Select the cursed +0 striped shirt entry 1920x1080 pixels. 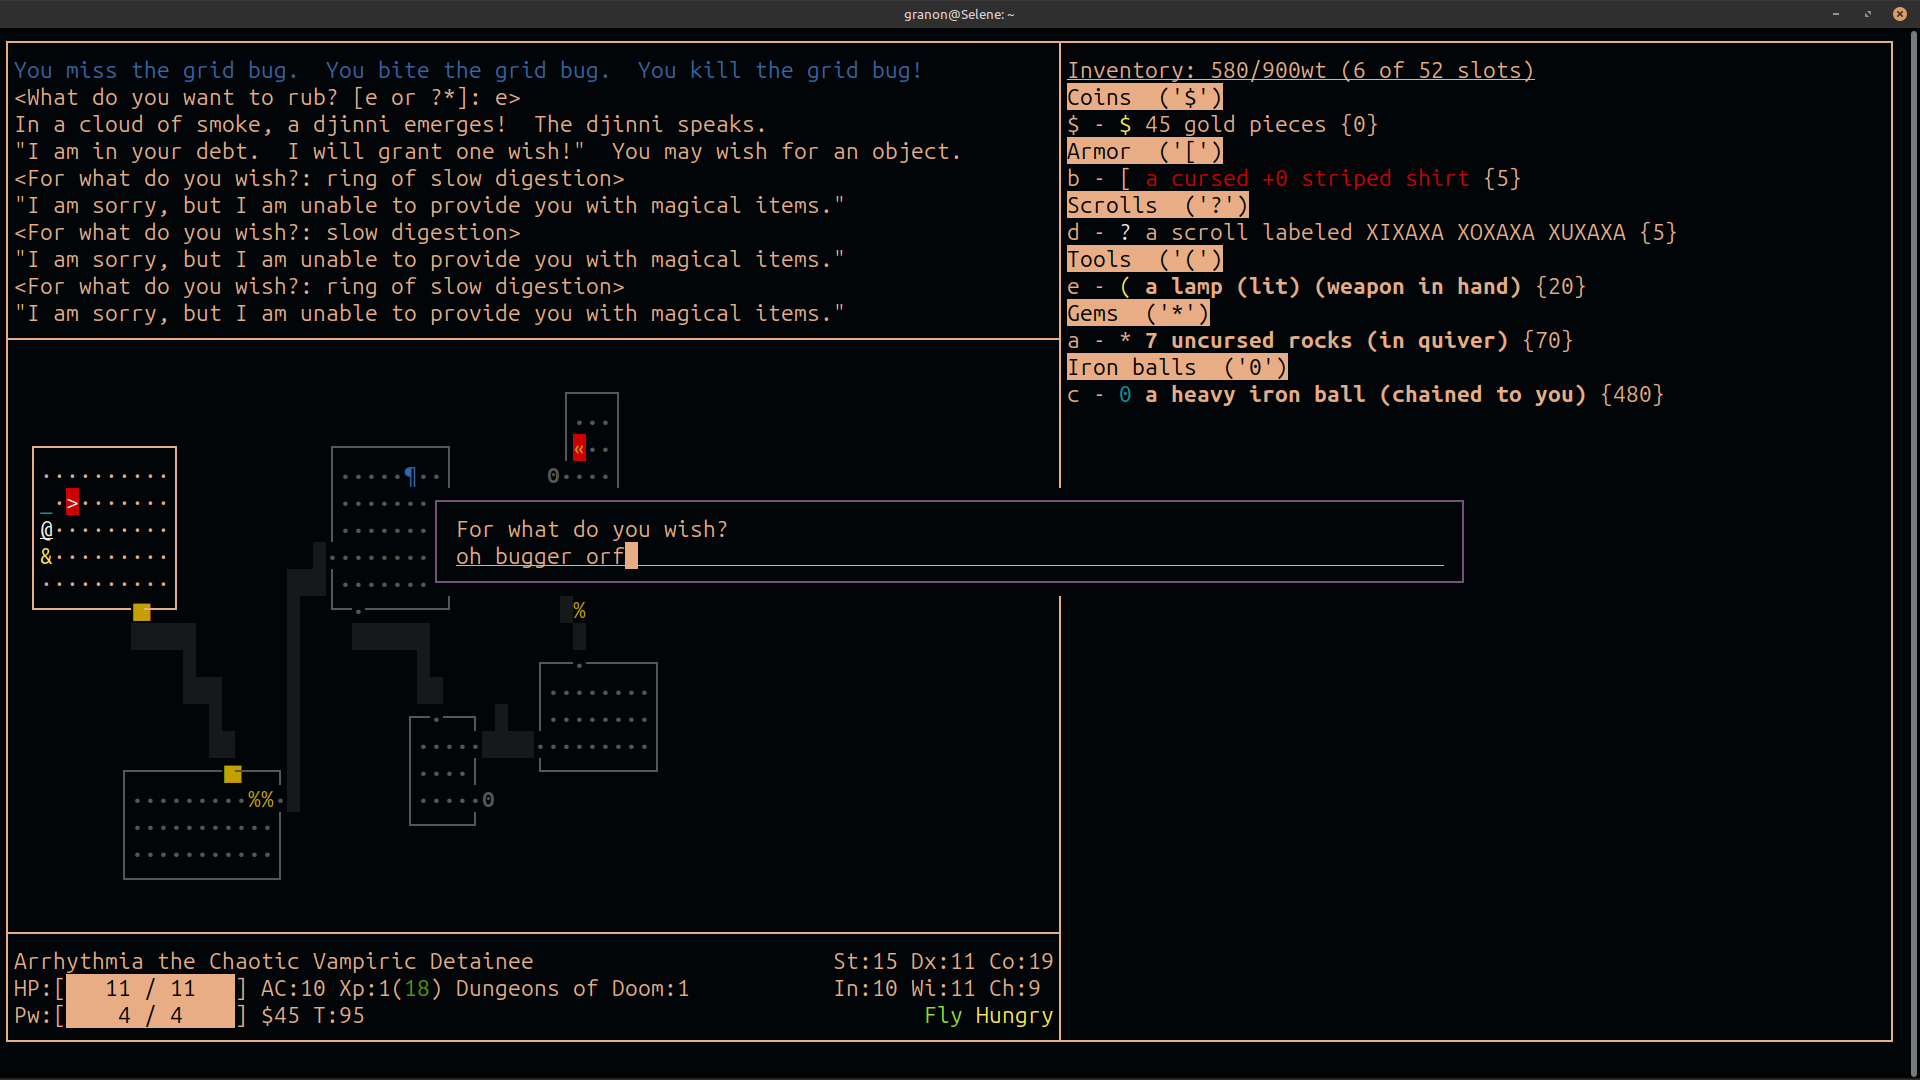pyautogui.click(x=1294, y=178)
